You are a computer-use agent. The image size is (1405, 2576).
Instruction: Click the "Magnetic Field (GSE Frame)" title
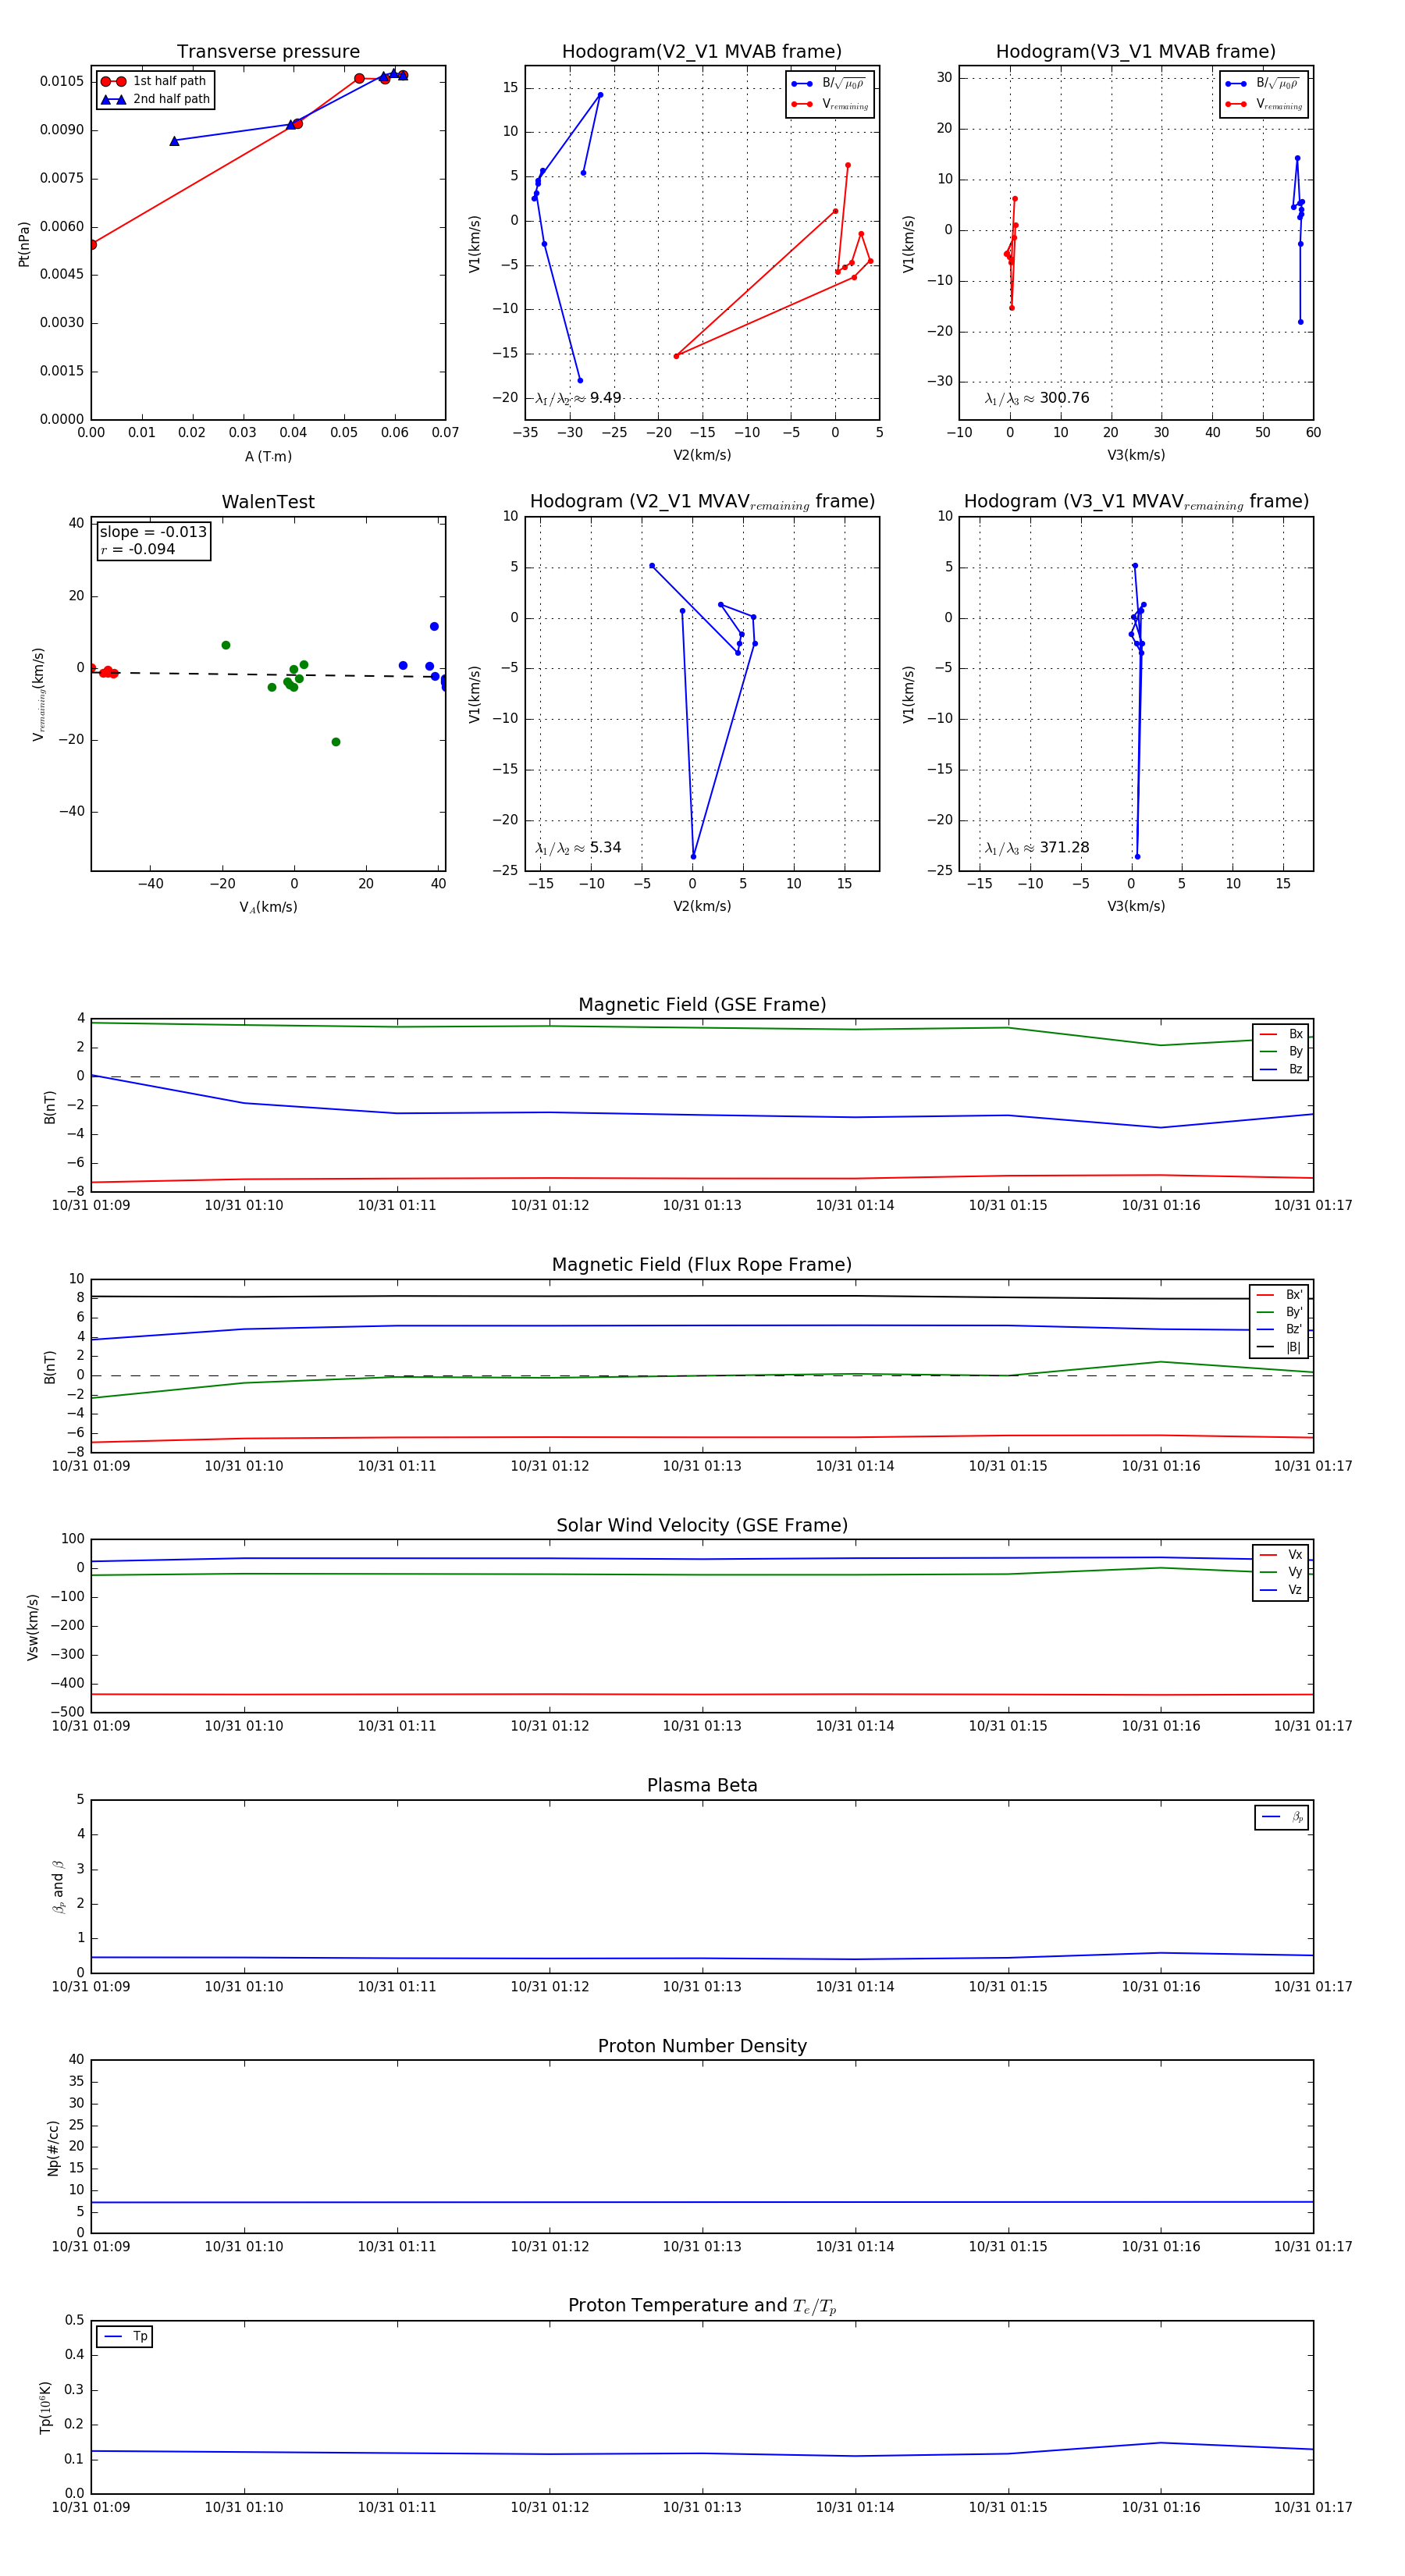[702, 1005]
